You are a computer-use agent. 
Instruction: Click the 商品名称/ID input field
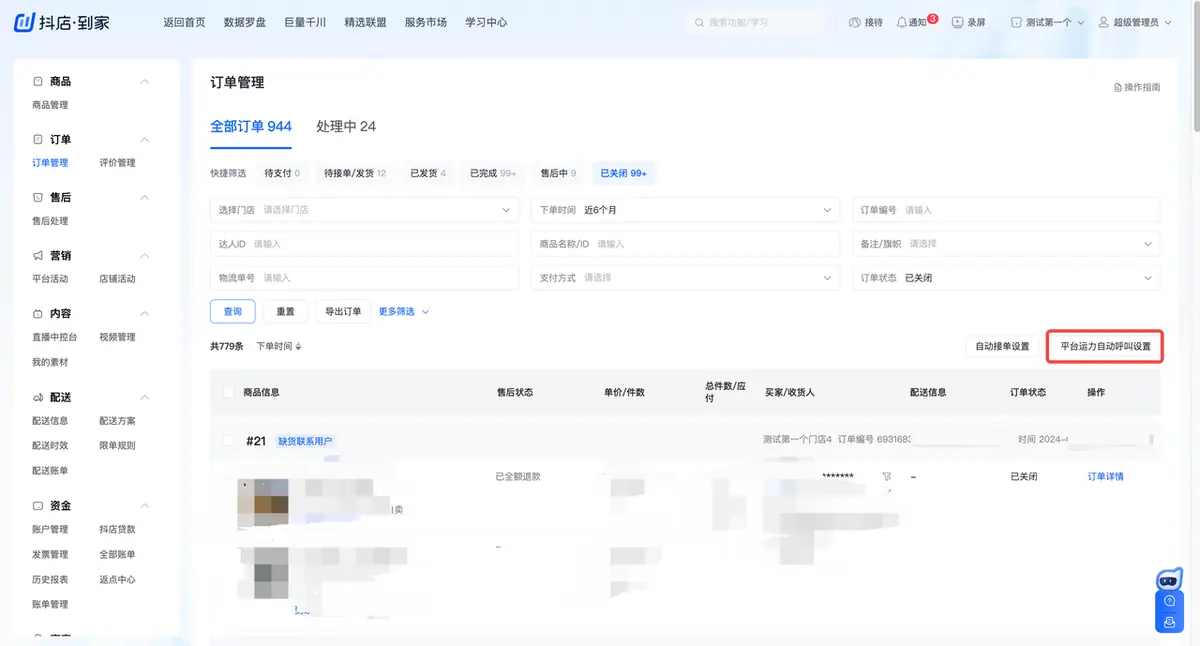click(x=685, y=243)
